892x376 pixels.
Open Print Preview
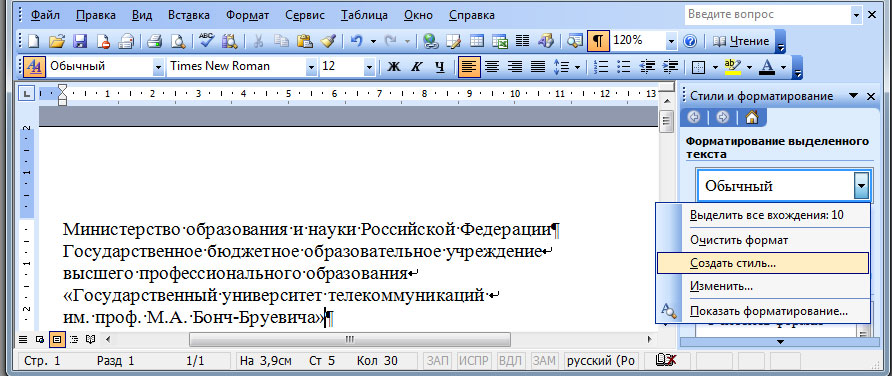(179, 41)
